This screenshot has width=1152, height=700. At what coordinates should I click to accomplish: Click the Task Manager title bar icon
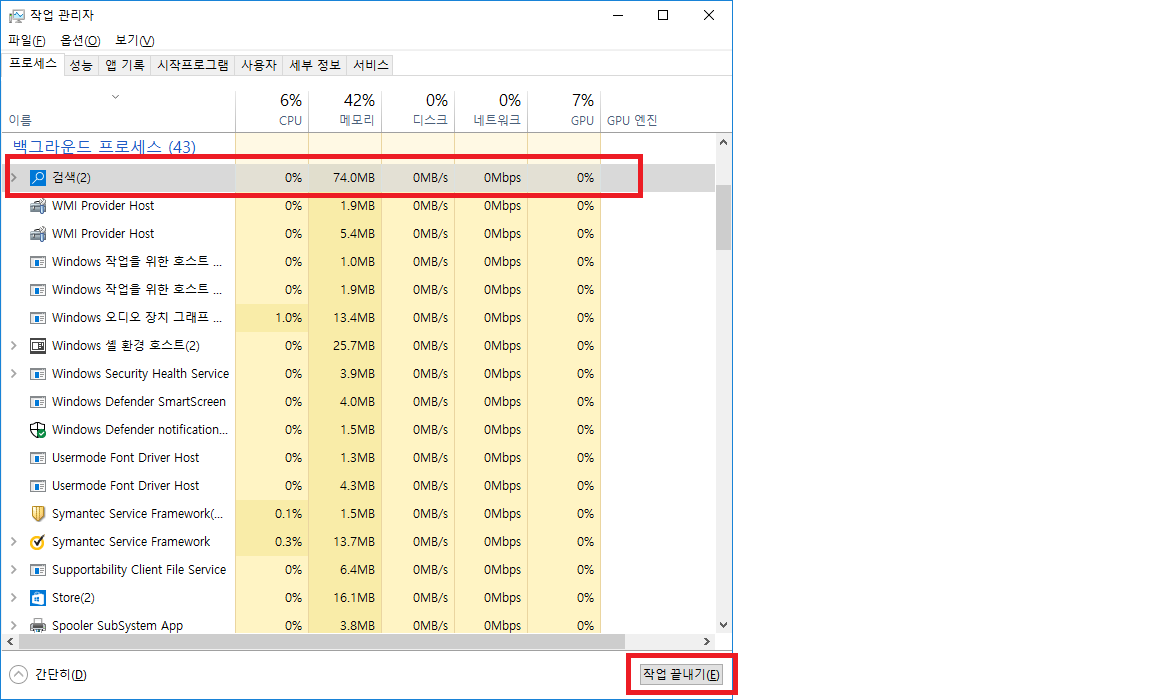tap(16, 15)
